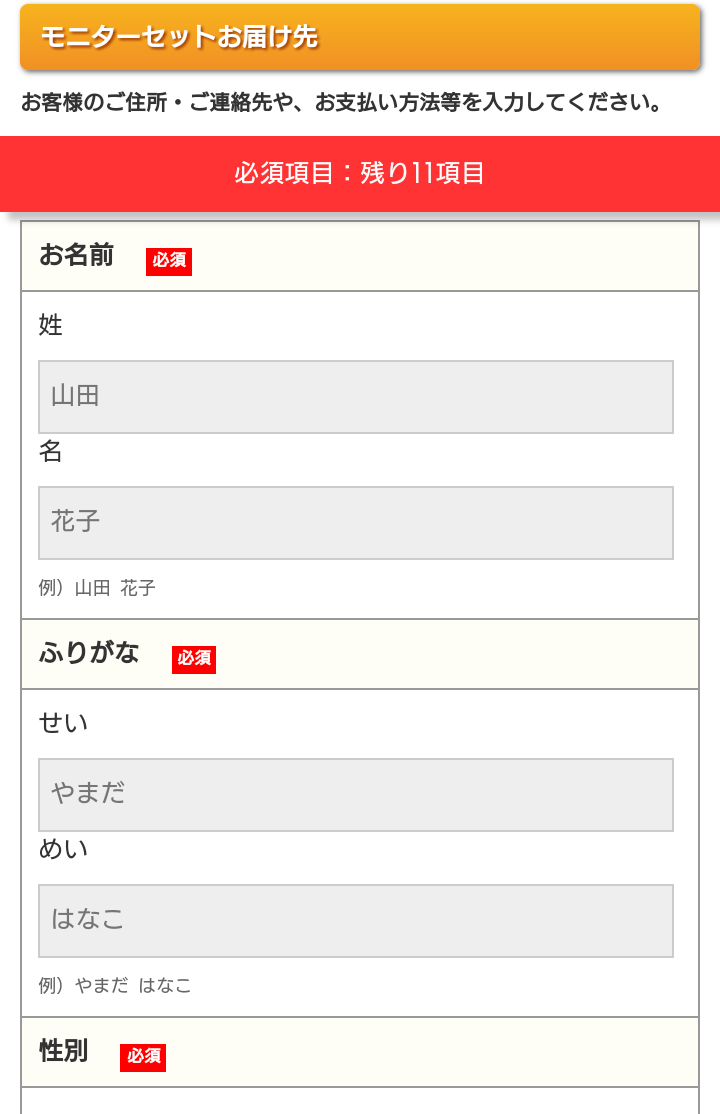
Task: Click the 姓 input field showing 山田
Action: tap(355, 397)
